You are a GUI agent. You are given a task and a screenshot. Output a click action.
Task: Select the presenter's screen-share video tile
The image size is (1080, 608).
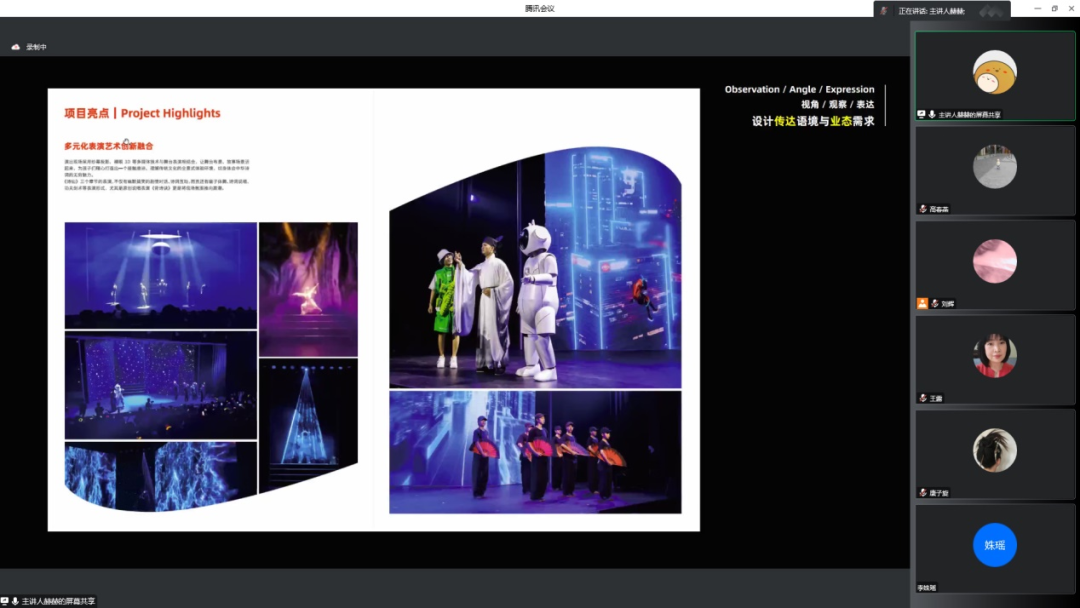pyautogui.click(x=994, y=75)
